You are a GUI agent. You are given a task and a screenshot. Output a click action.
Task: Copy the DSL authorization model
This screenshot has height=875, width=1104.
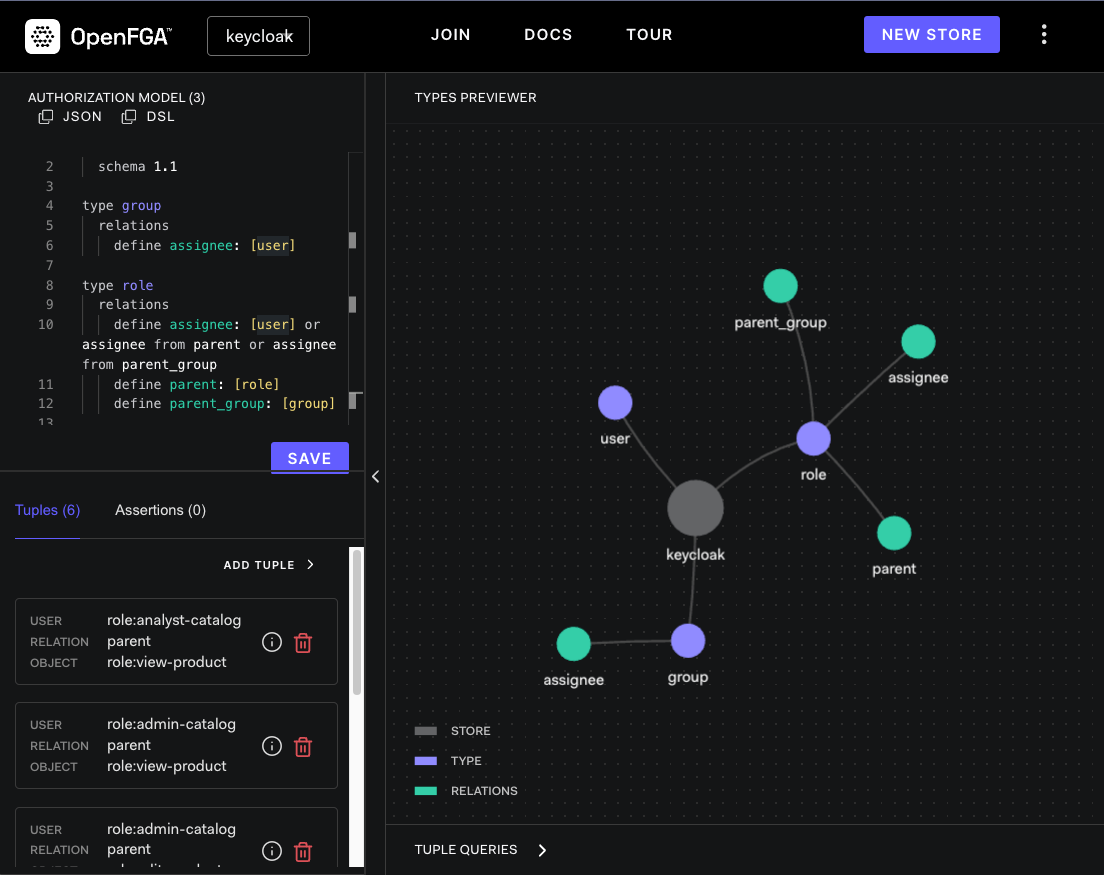point(129,116)
